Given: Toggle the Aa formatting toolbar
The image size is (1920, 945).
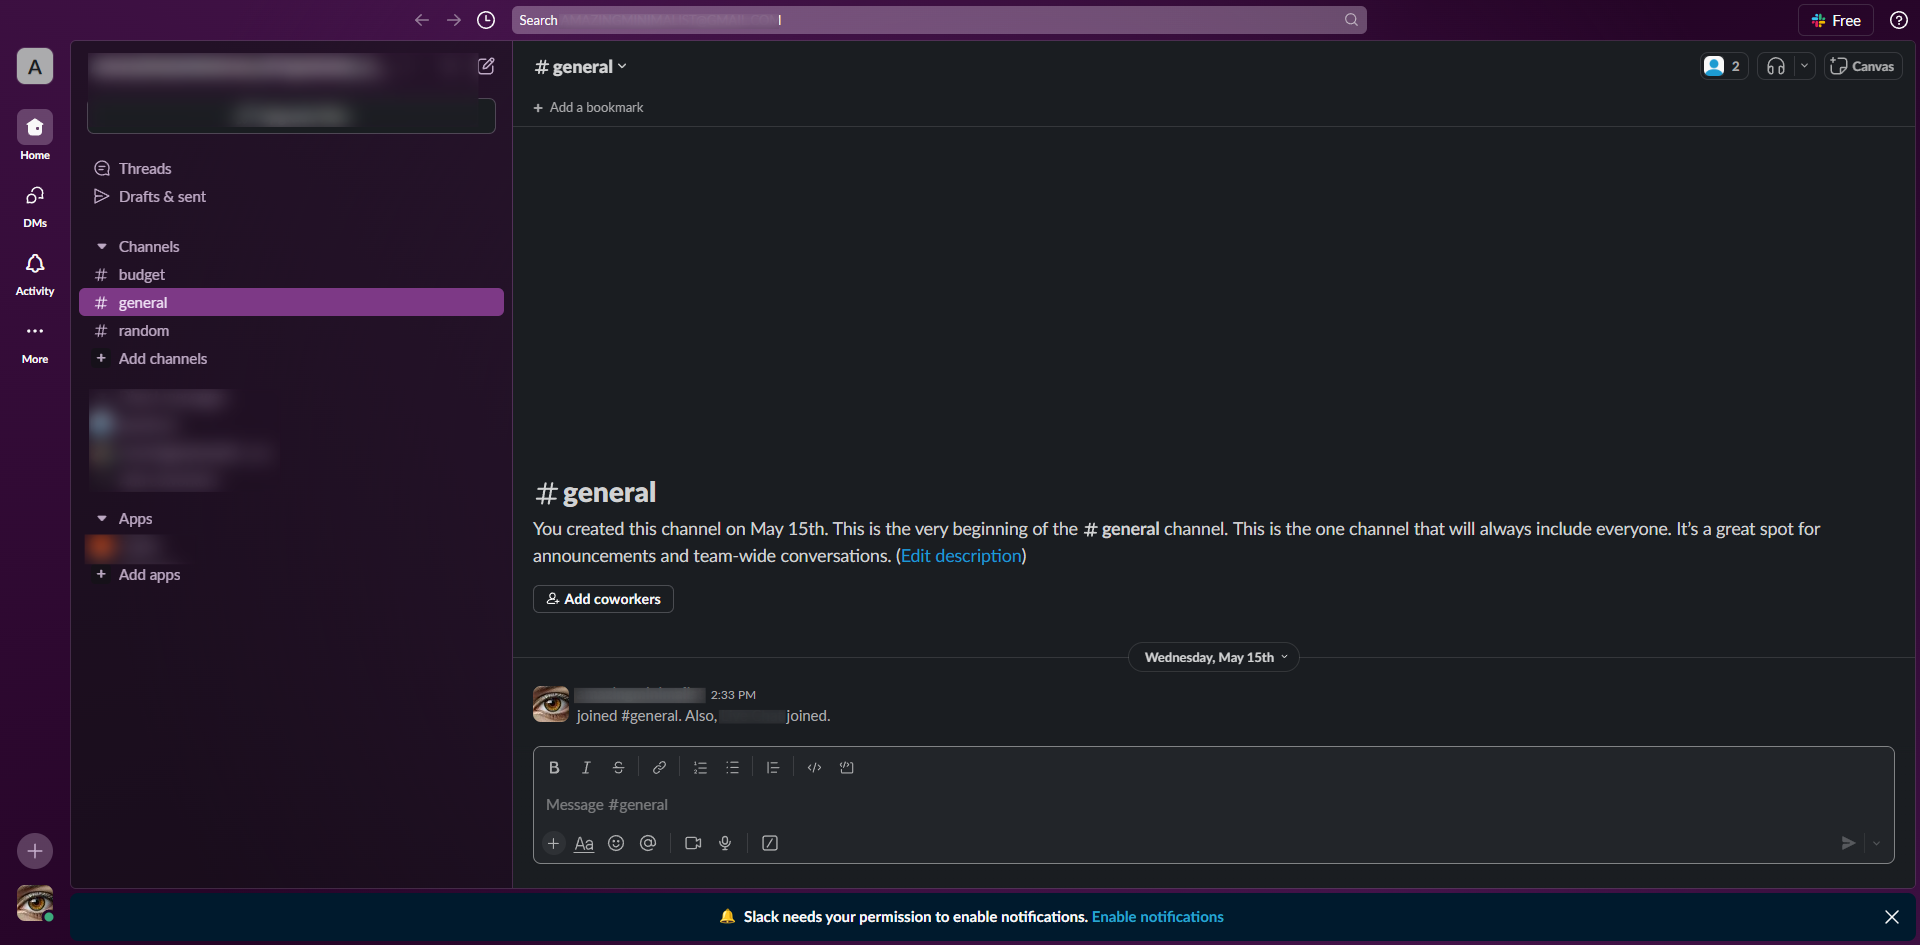Looking at the screenshot, I should tap(584, 843).
